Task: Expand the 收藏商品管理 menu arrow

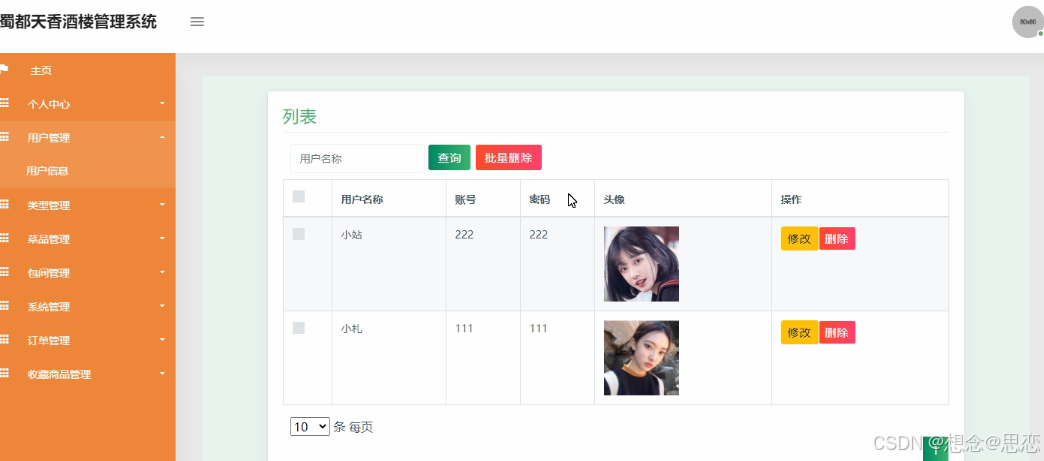Action: [162, 373]
